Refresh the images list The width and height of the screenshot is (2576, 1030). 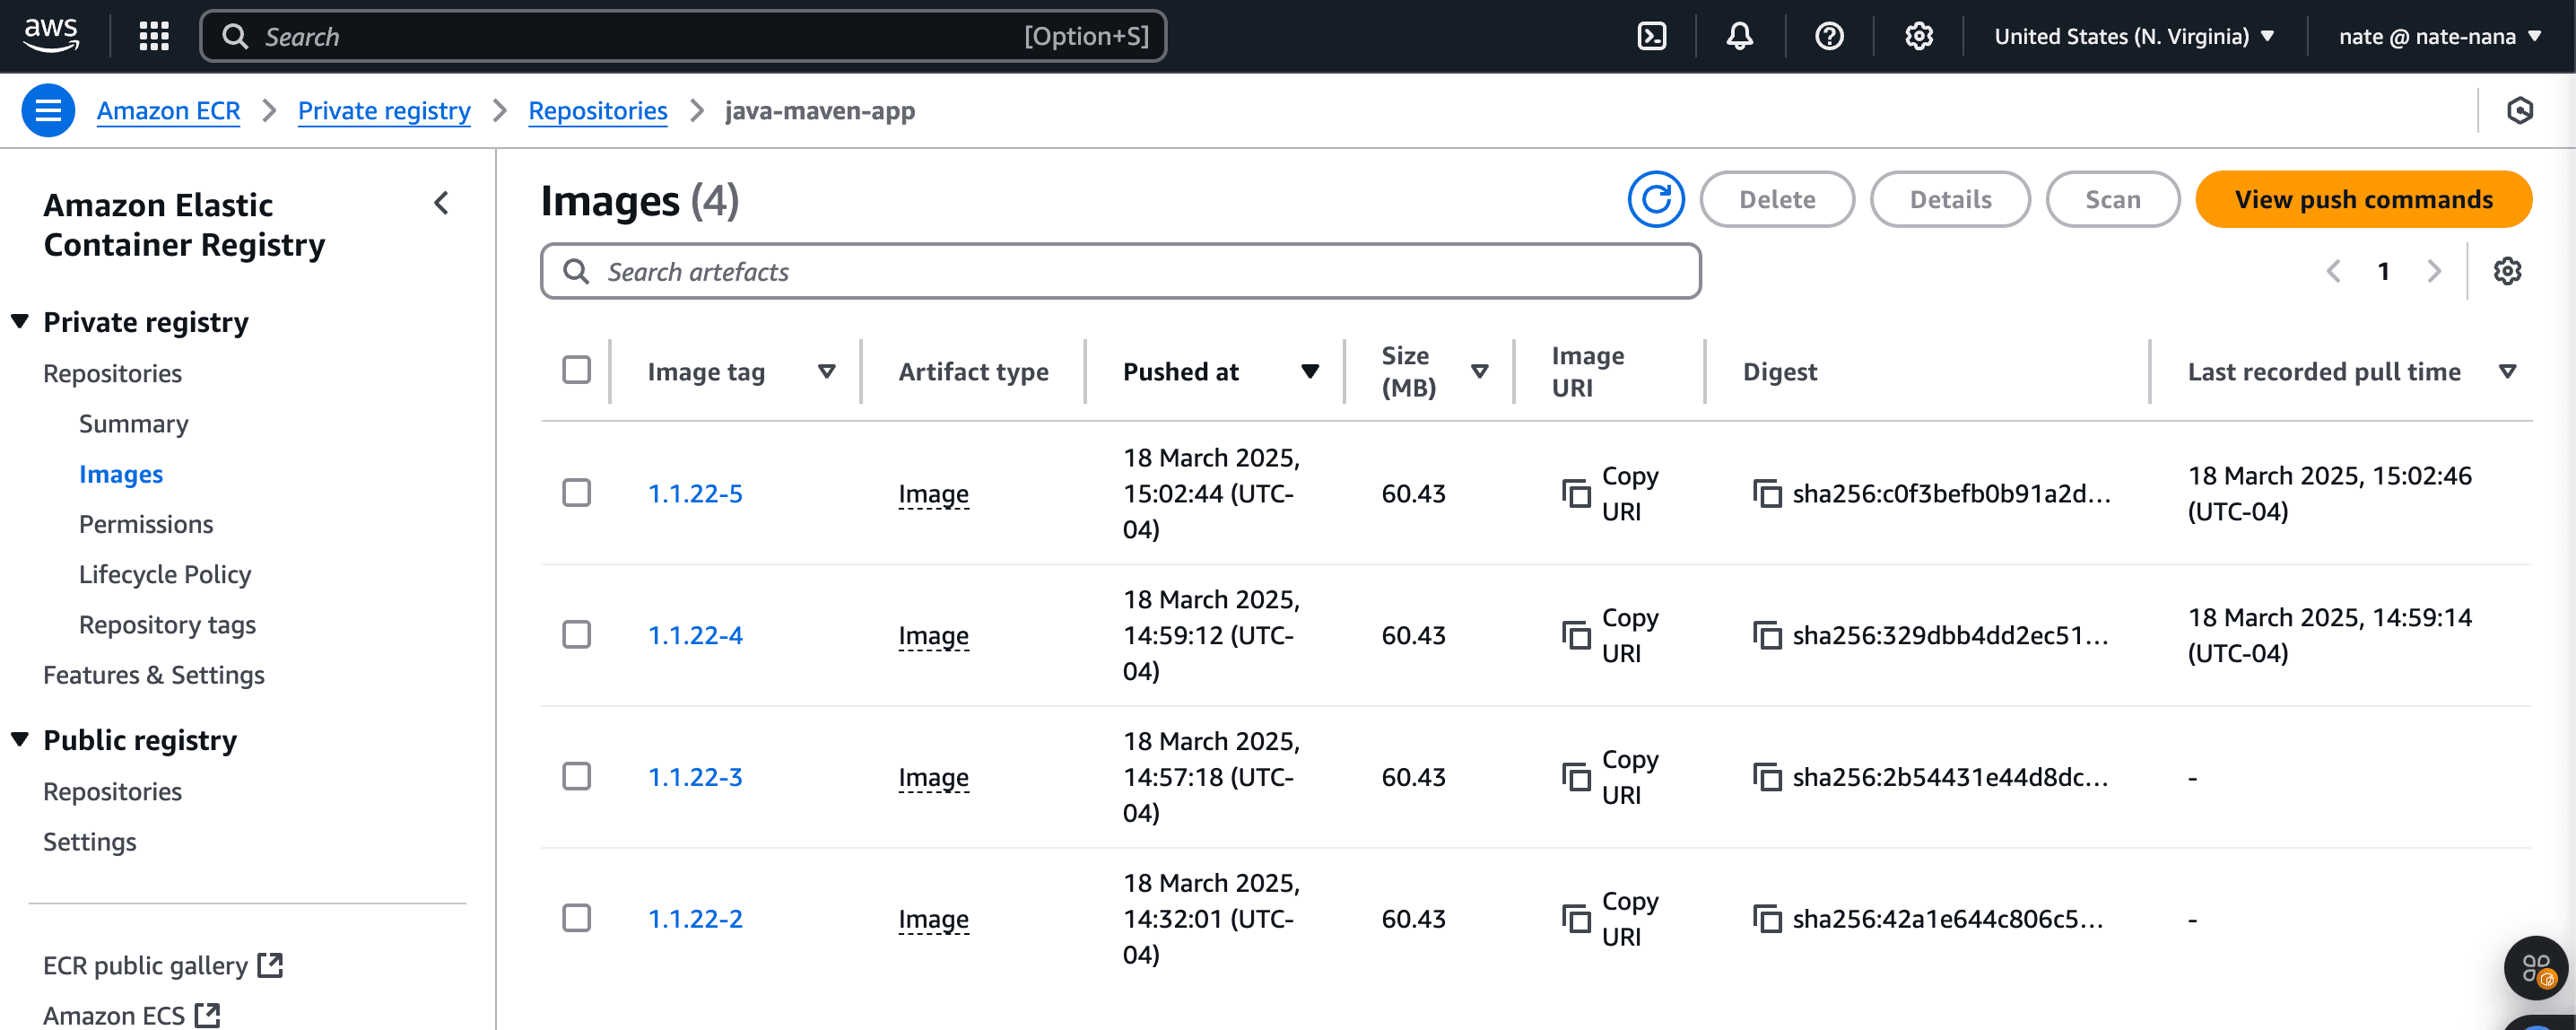[x=1657, y=199]
